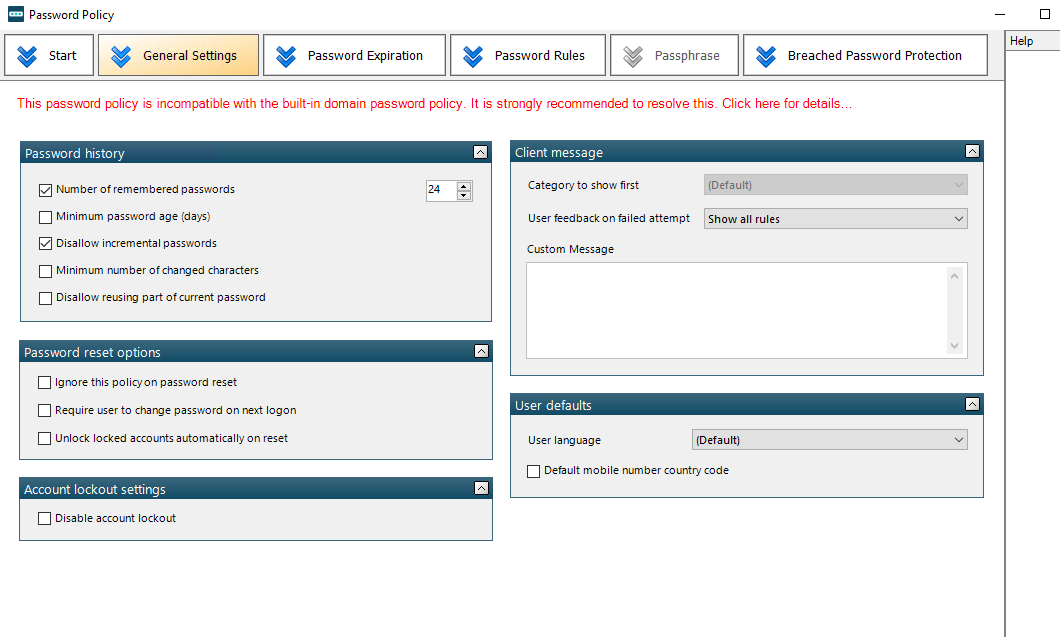Click the Start tab chevron icon
1060x637 pixels.
click(x=28, y=56)
